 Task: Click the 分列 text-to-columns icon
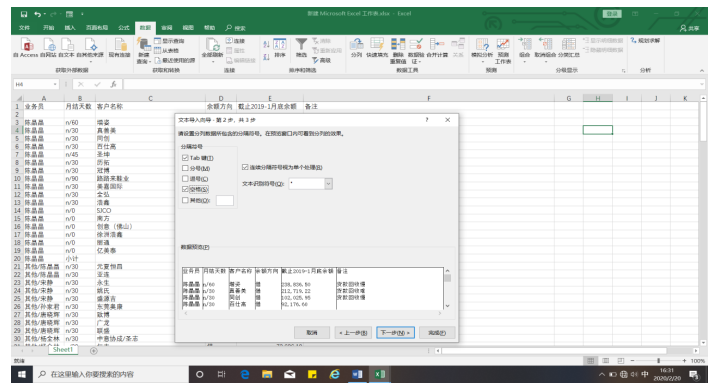coord(356,45)
